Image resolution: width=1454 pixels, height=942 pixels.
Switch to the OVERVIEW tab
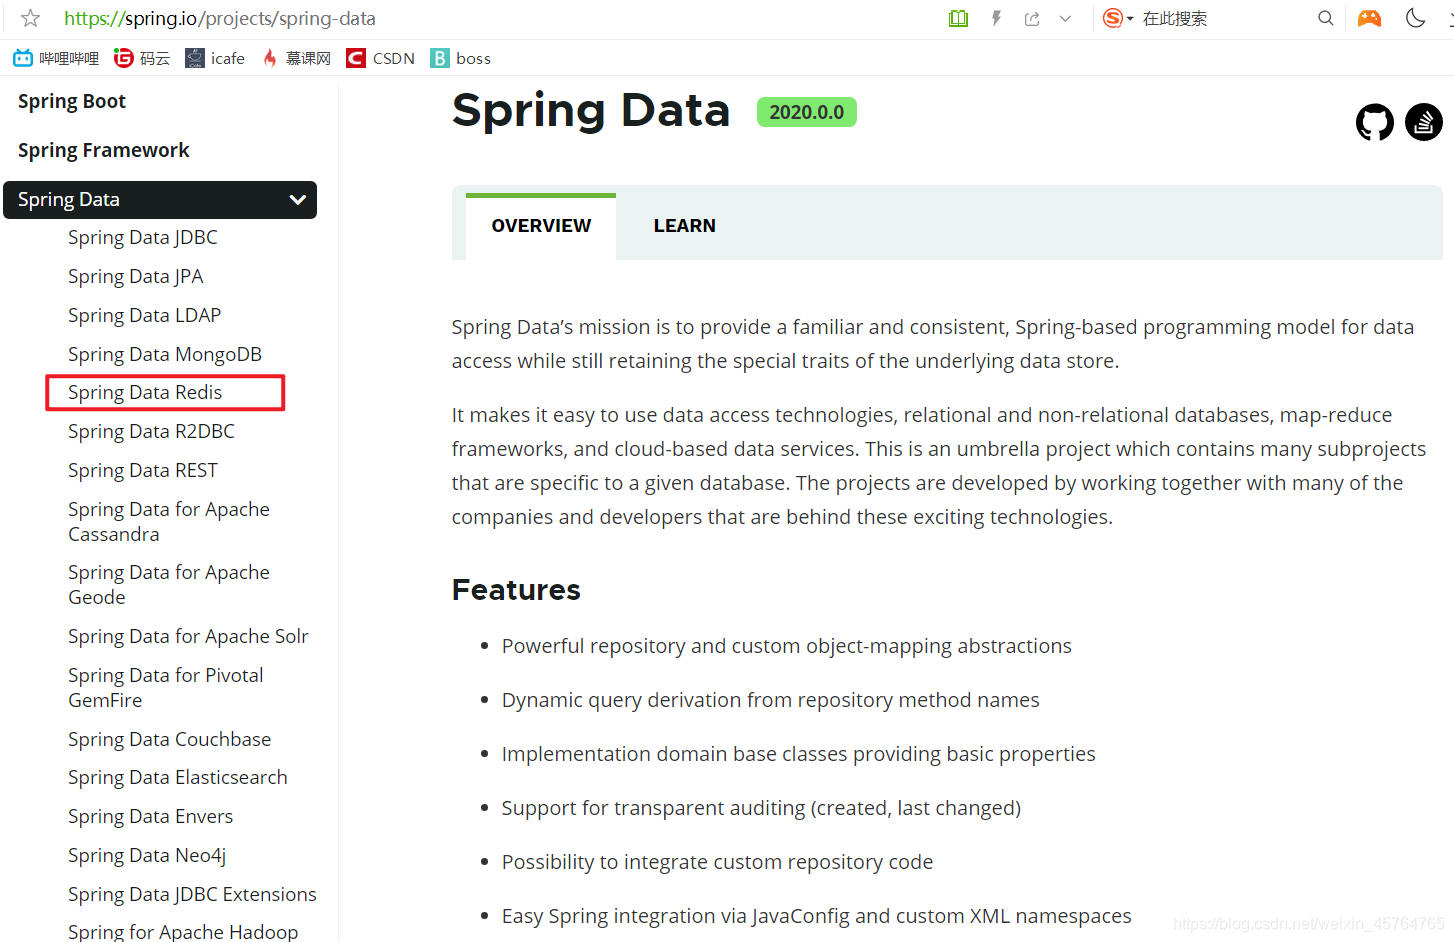[541, 226]
